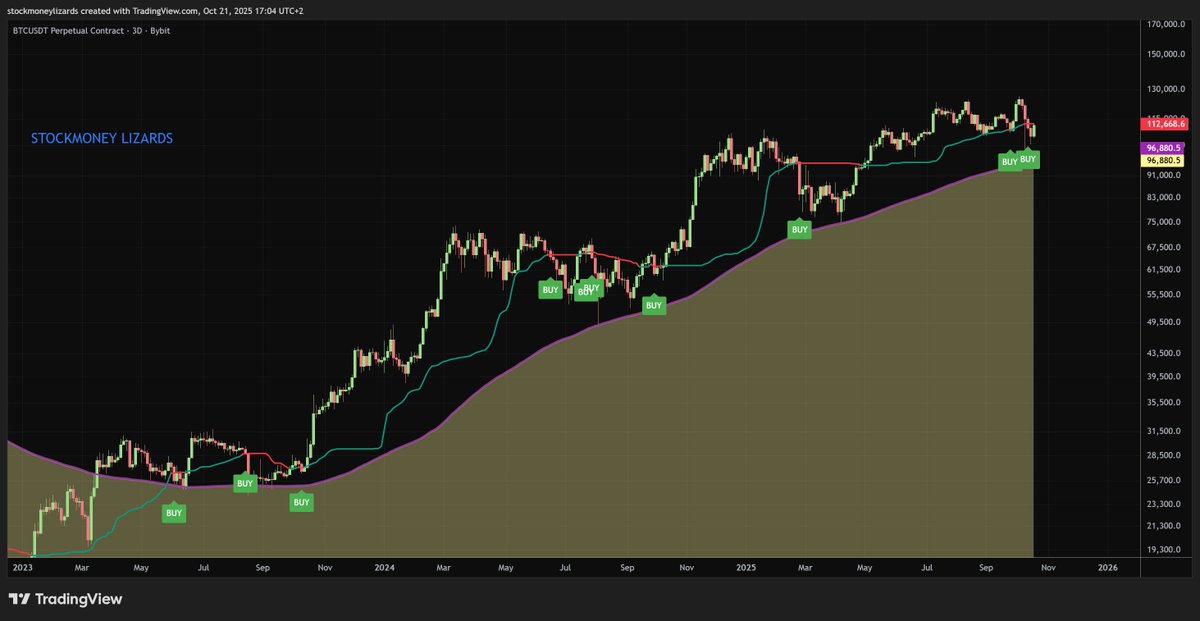The height and width of the screenshot is (621, 1200).
Task: Select the BUY marker near September 2024
Action: [654, 304]
